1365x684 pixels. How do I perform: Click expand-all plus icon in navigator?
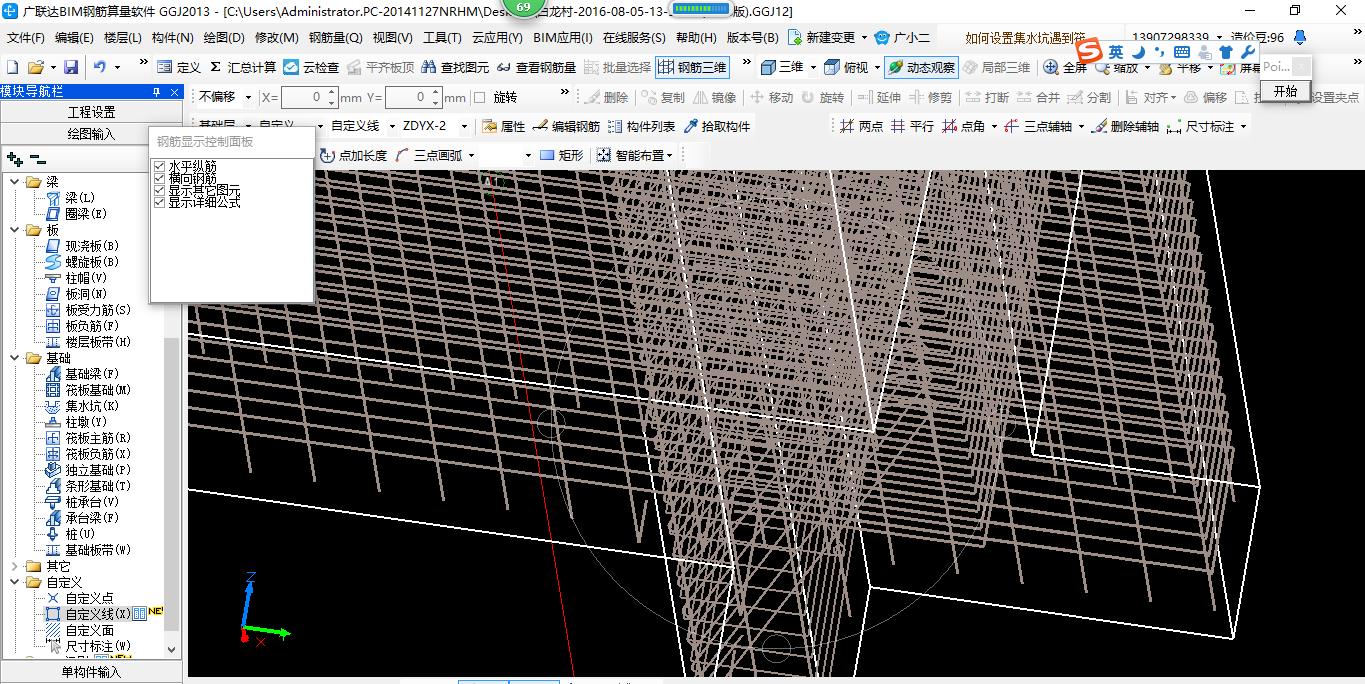pos(15,159)
